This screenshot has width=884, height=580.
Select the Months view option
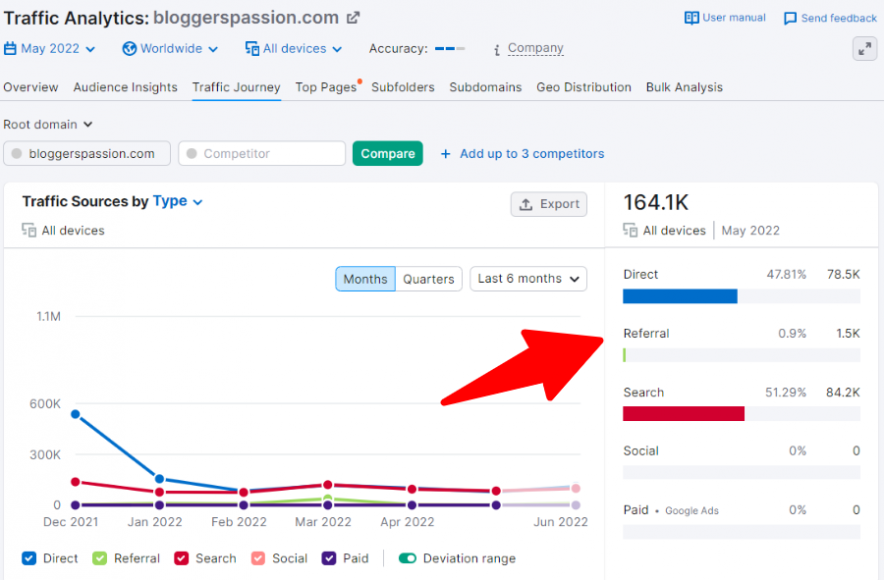tap(365, 279)
